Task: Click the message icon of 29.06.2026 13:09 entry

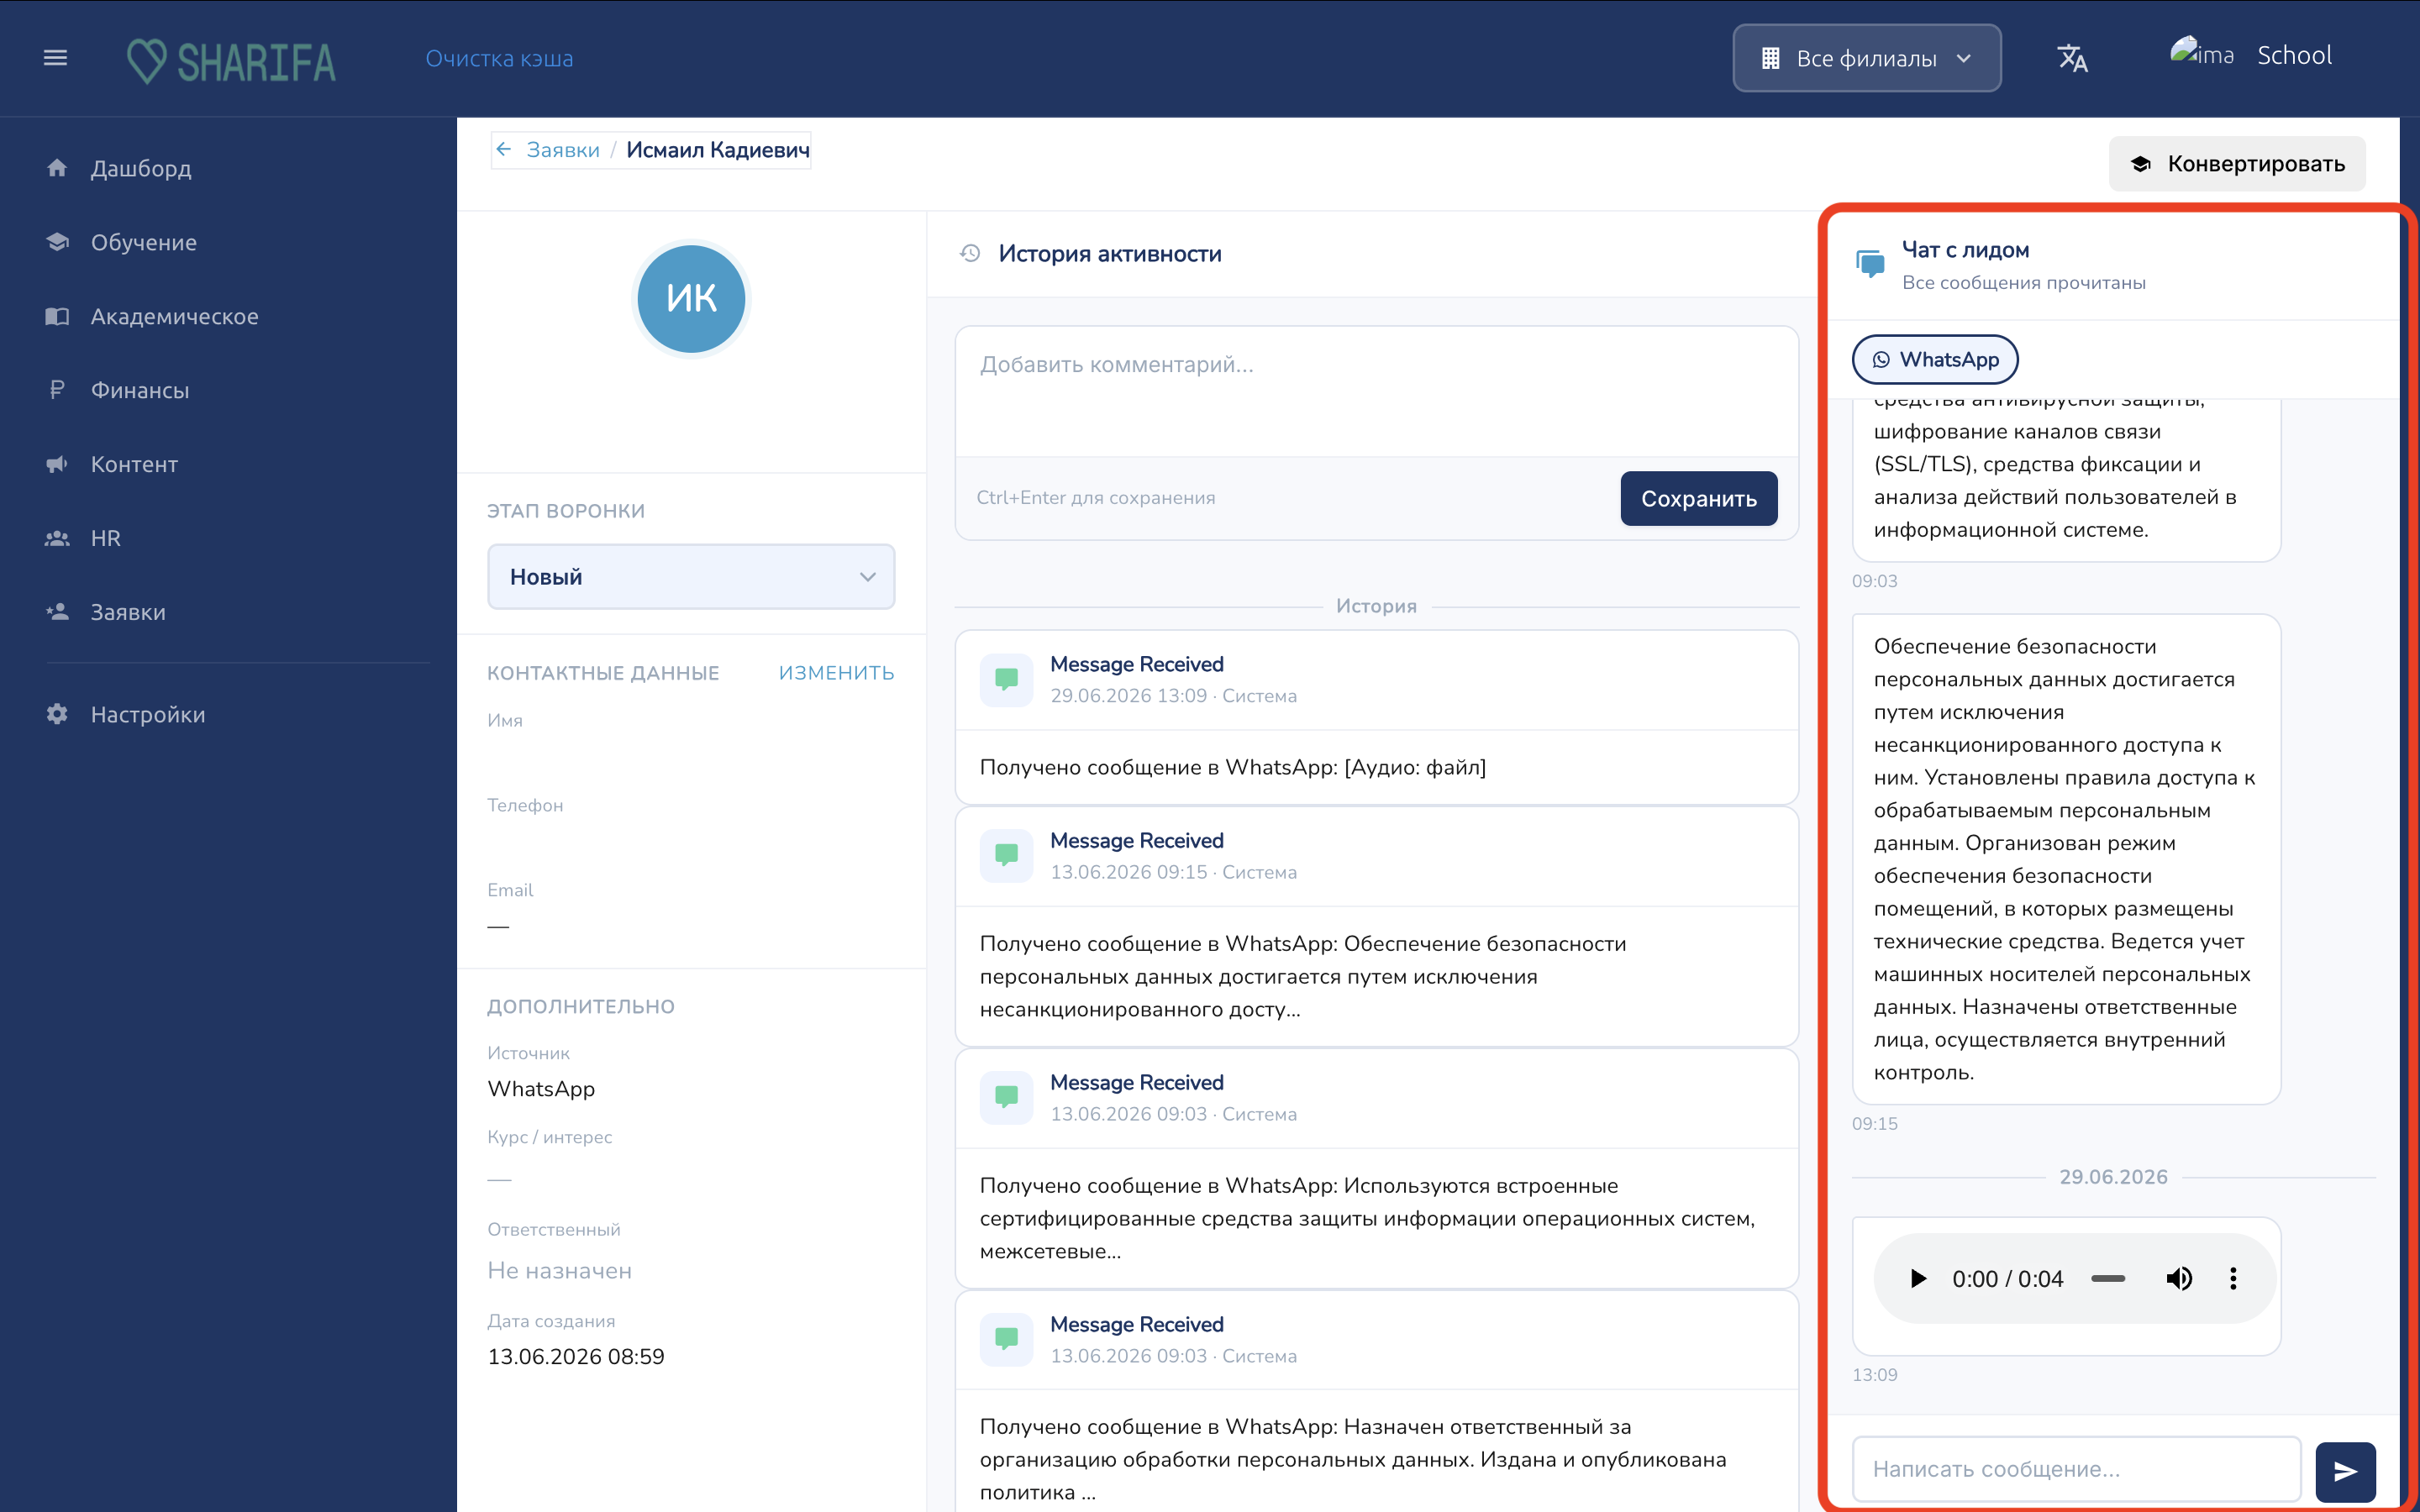Action: click(1006, 680)
